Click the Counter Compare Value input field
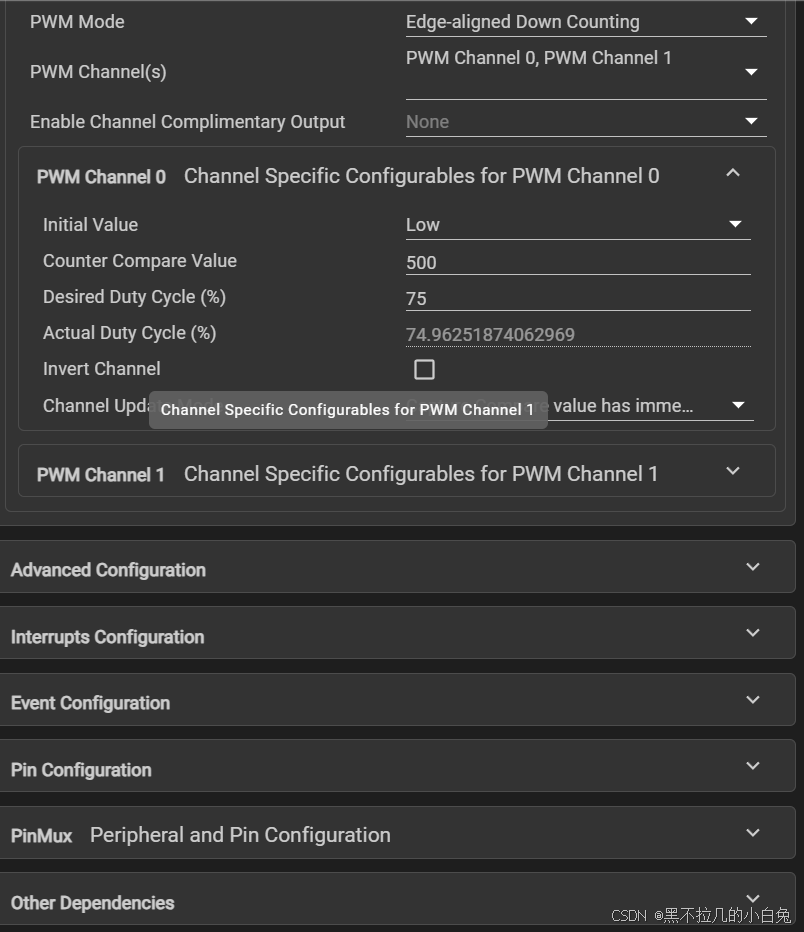Screen dimensions: 804x932 click(x=578, y=262)
